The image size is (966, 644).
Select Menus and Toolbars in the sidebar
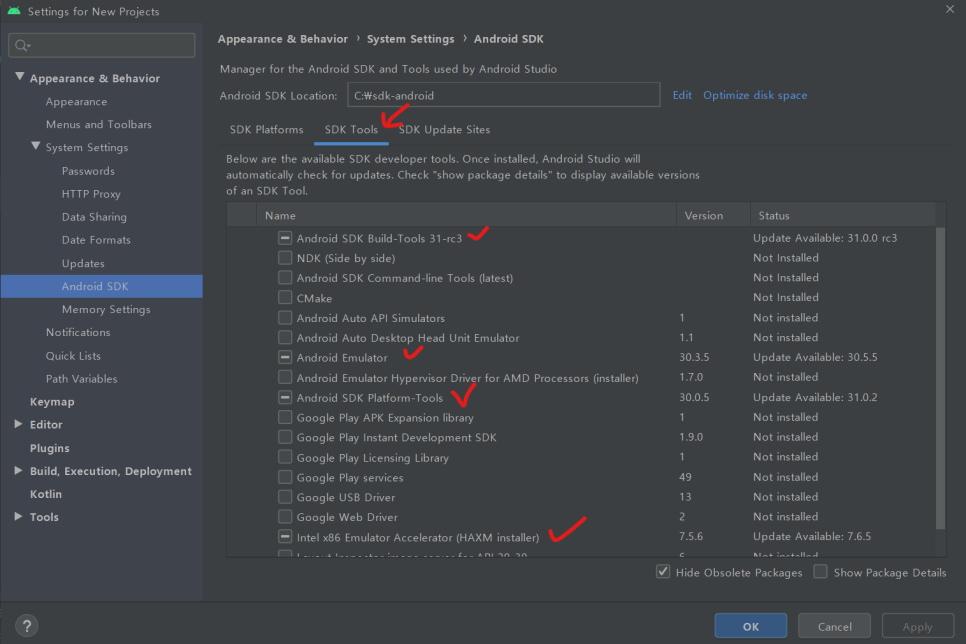[x=99, y=124]
